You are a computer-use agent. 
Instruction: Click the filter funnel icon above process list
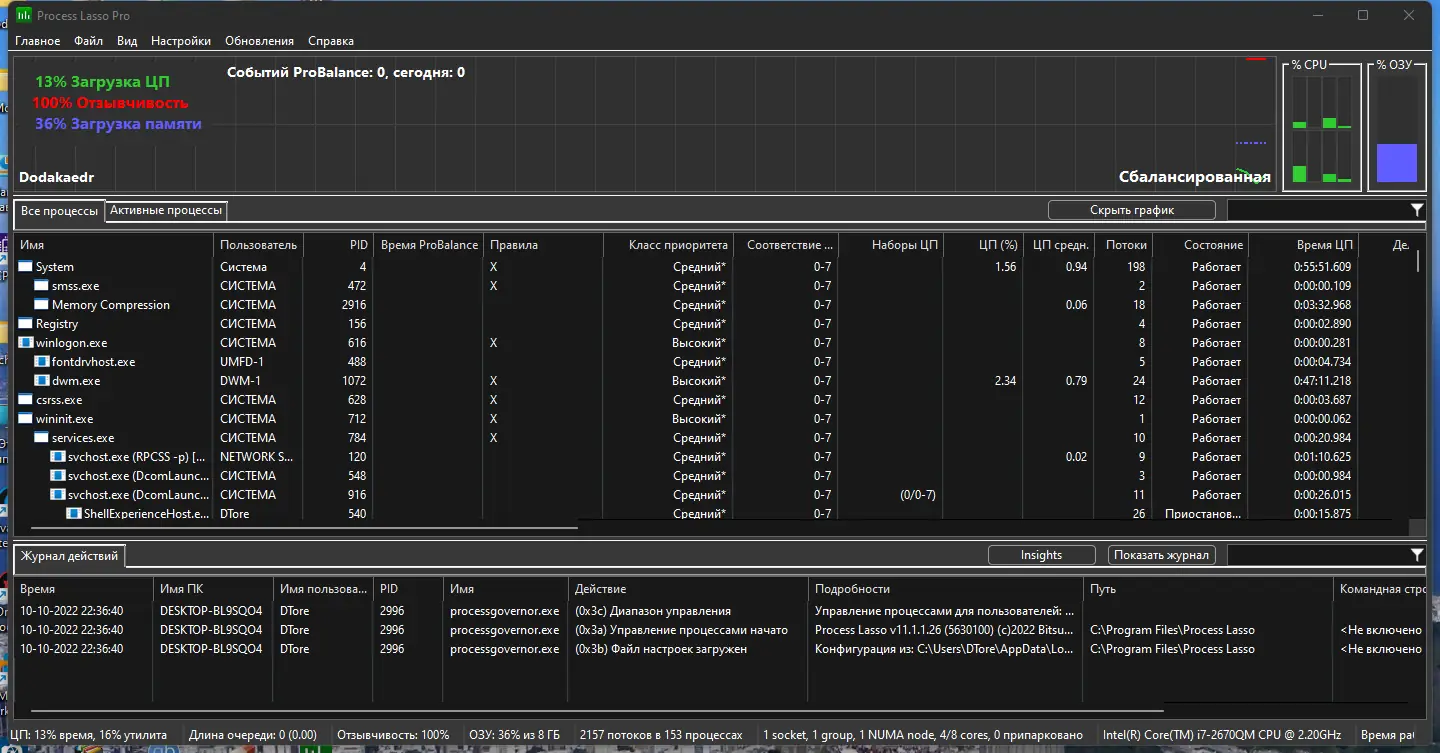[x=1417, y=210]
